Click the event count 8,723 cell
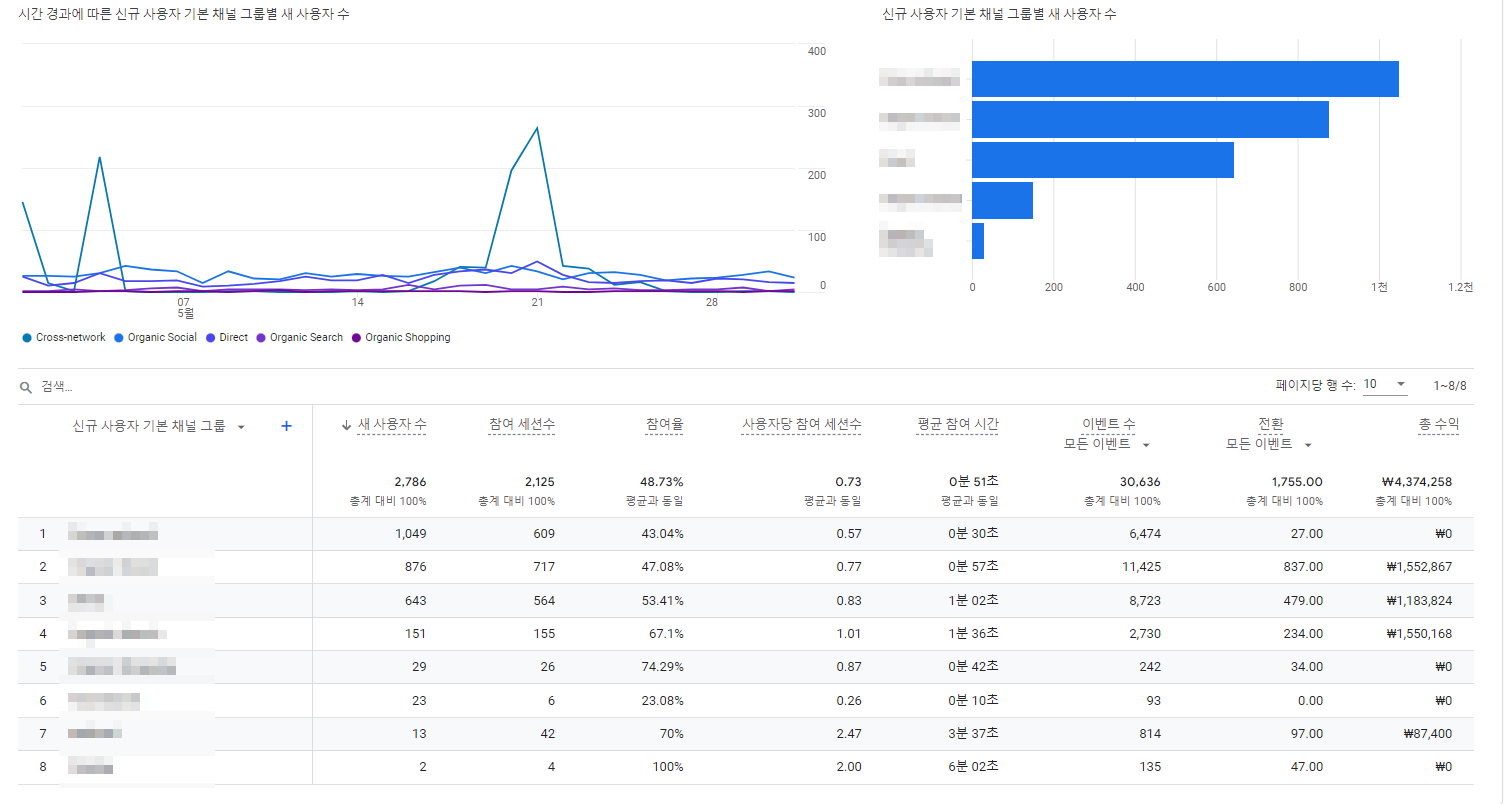 click(1145, 600)
